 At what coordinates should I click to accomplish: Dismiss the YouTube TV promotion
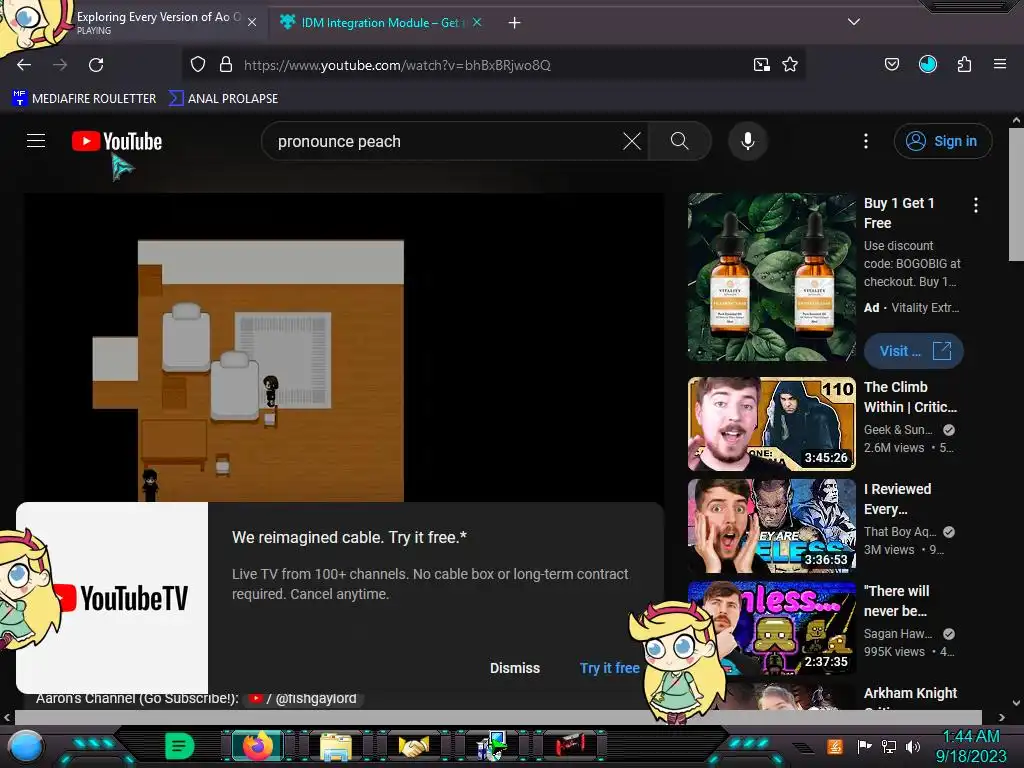[515, 667]
